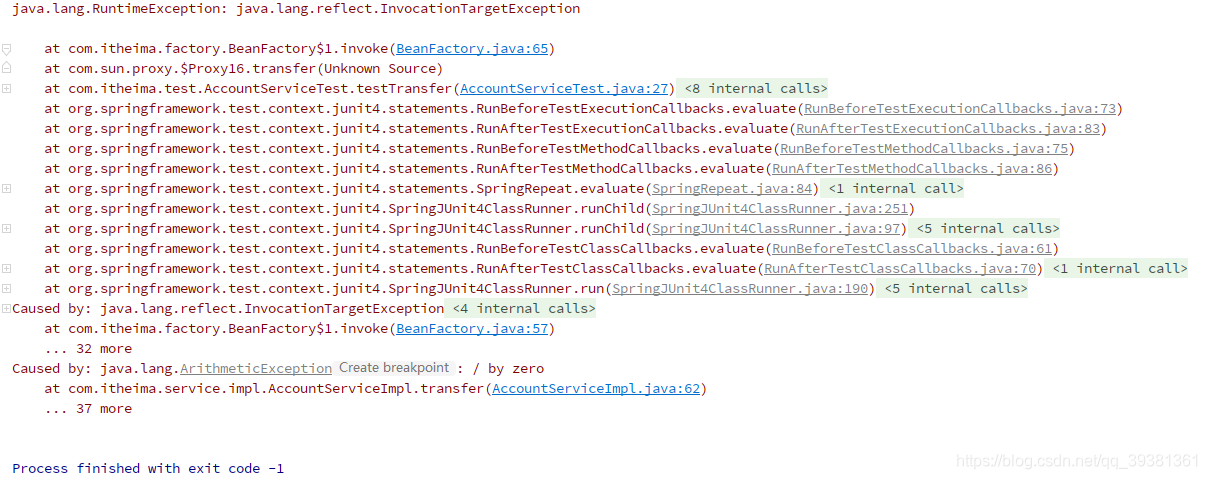The width and height of the screenshot is (1207, 479).
Task: Open SpringJUnit4ClassRunner.java:251 link
Action: (780, 208)
